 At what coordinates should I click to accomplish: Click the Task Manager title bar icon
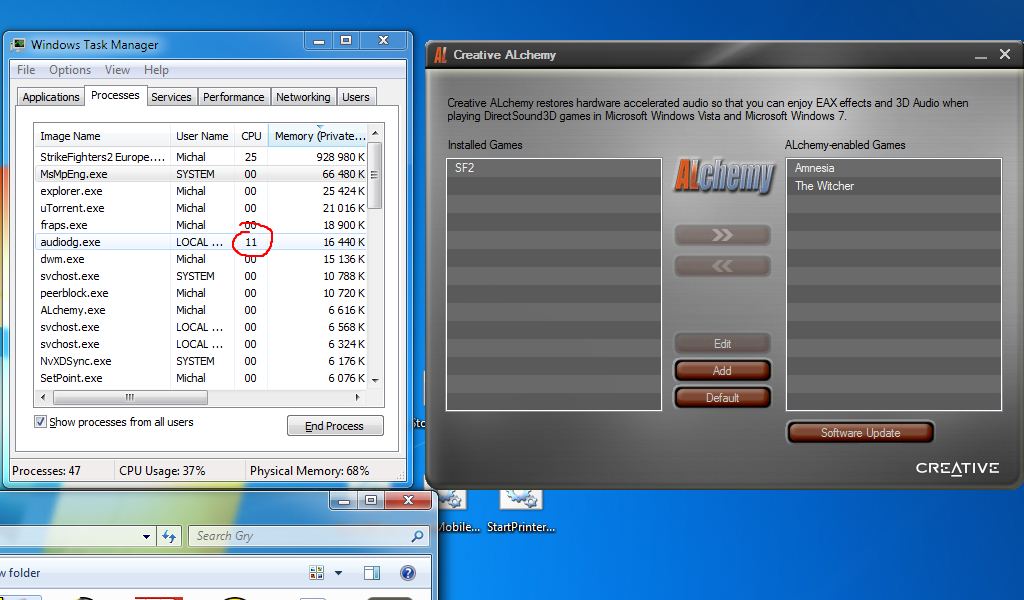click(19, 44)
